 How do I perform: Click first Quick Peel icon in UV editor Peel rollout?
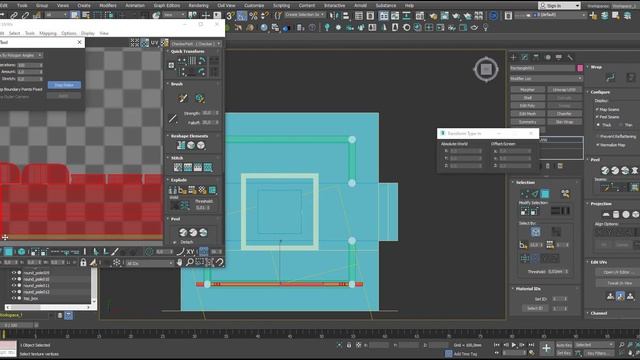click(183, 232)
